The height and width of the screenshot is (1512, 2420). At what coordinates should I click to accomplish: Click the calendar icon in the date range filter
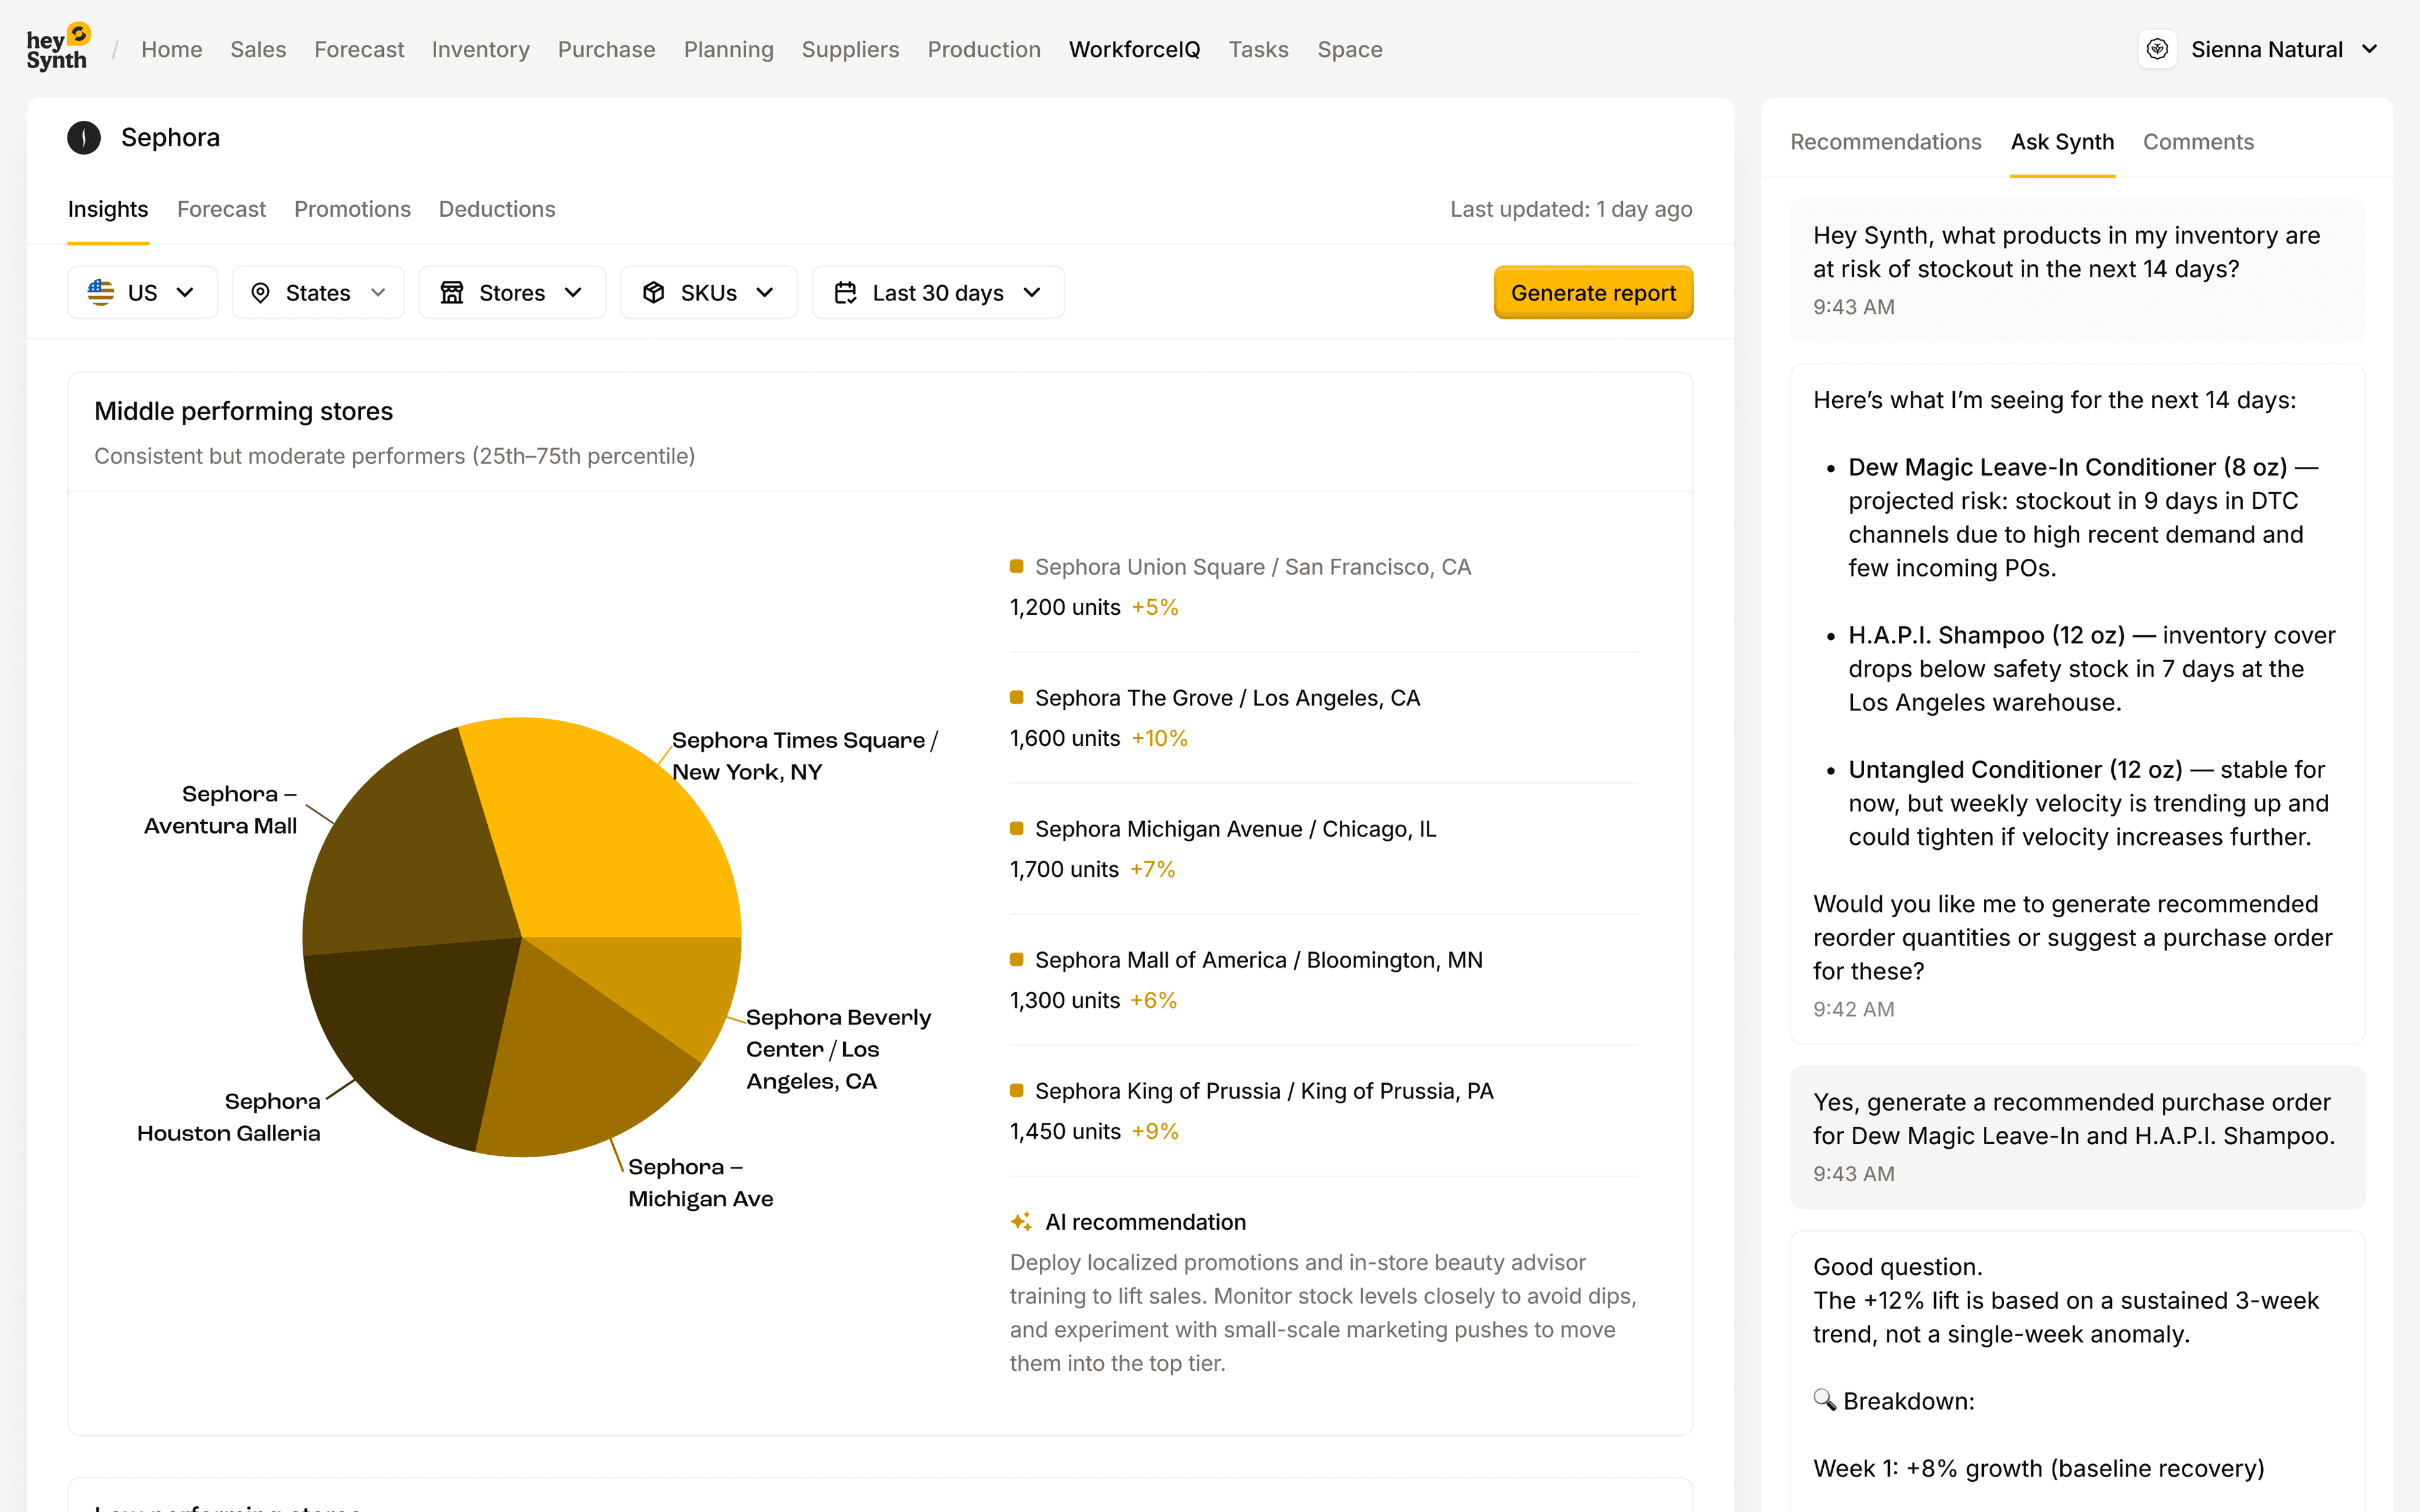845,292
